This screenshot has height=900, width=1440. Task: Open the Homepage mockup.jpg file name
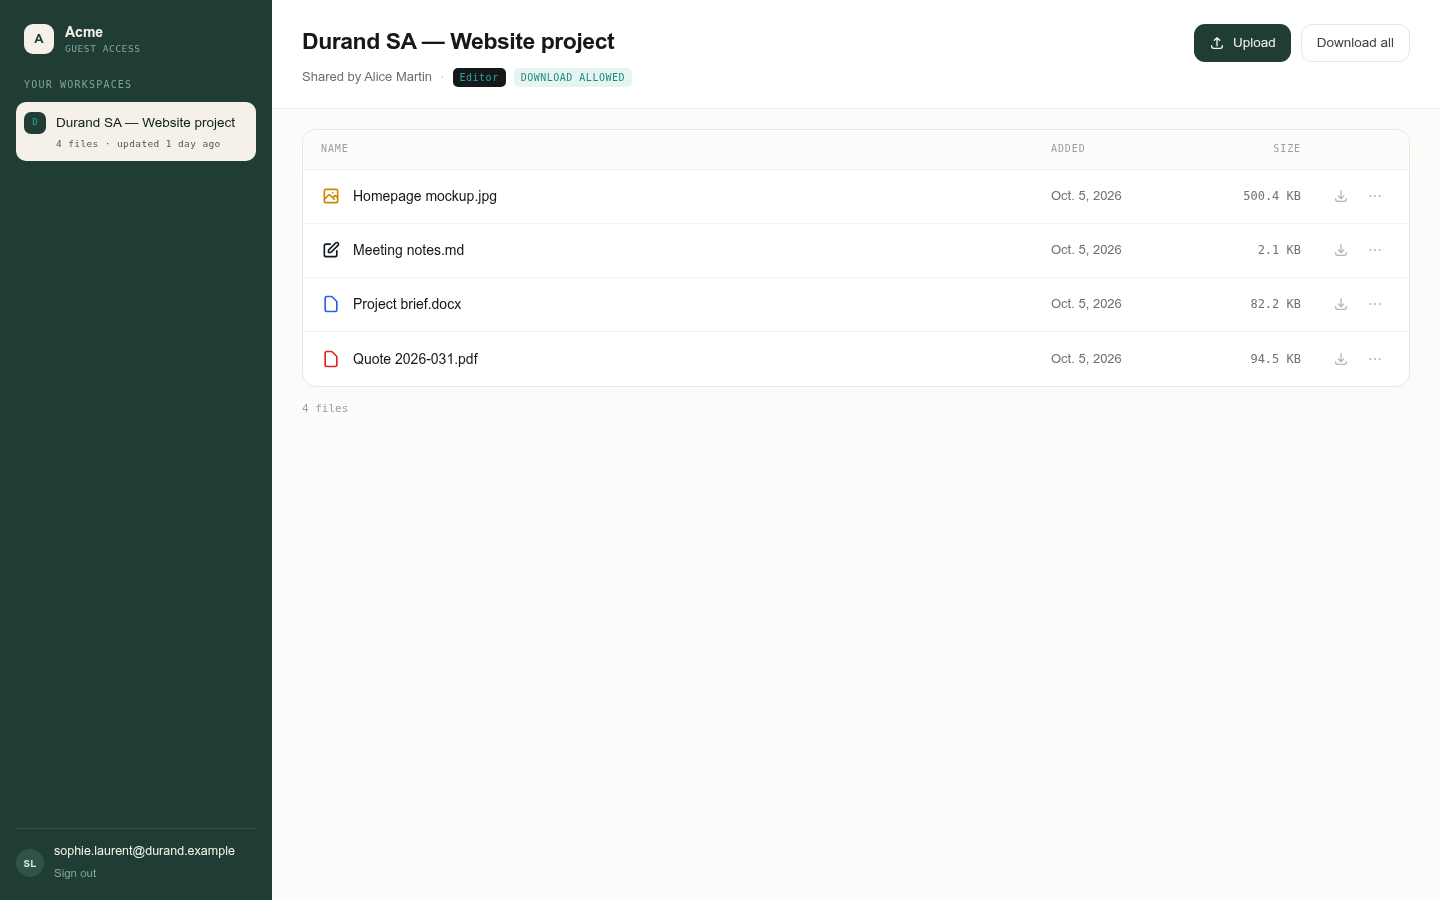pyautogui.click(x=425, y=196)
